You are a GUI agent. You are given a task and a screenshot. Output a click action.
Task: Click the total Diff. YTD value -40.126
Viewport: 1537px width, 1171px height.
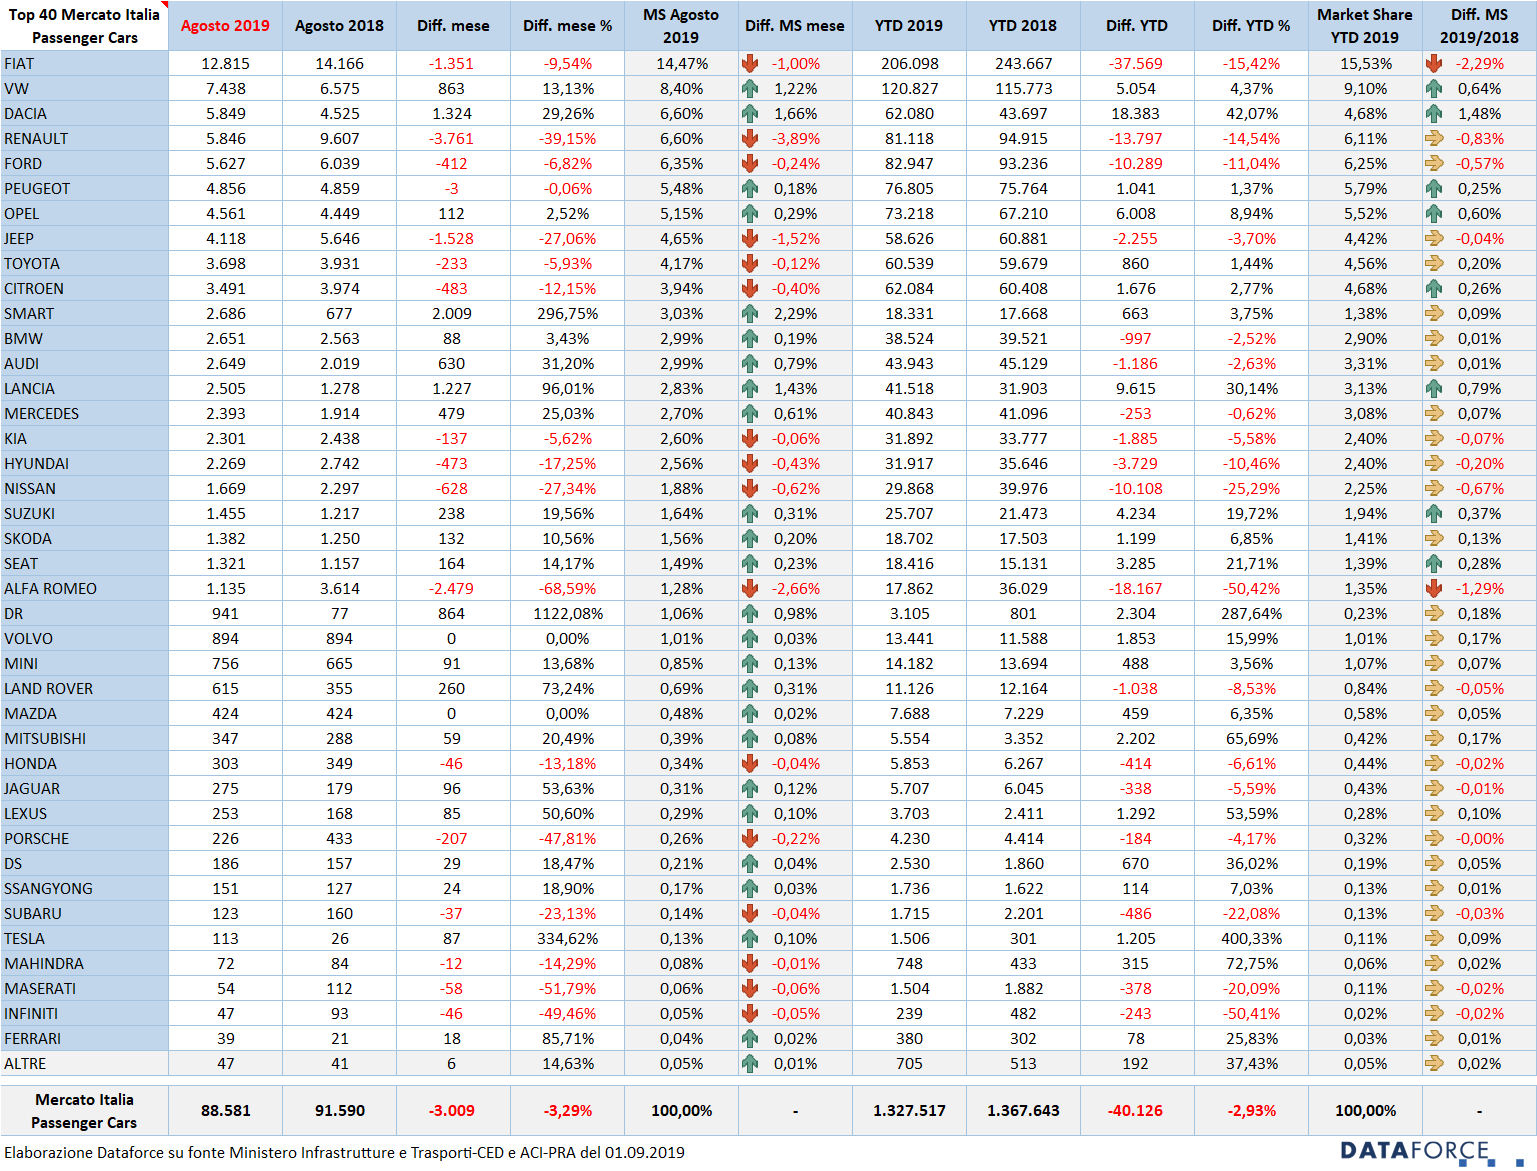[1135, 1110]
